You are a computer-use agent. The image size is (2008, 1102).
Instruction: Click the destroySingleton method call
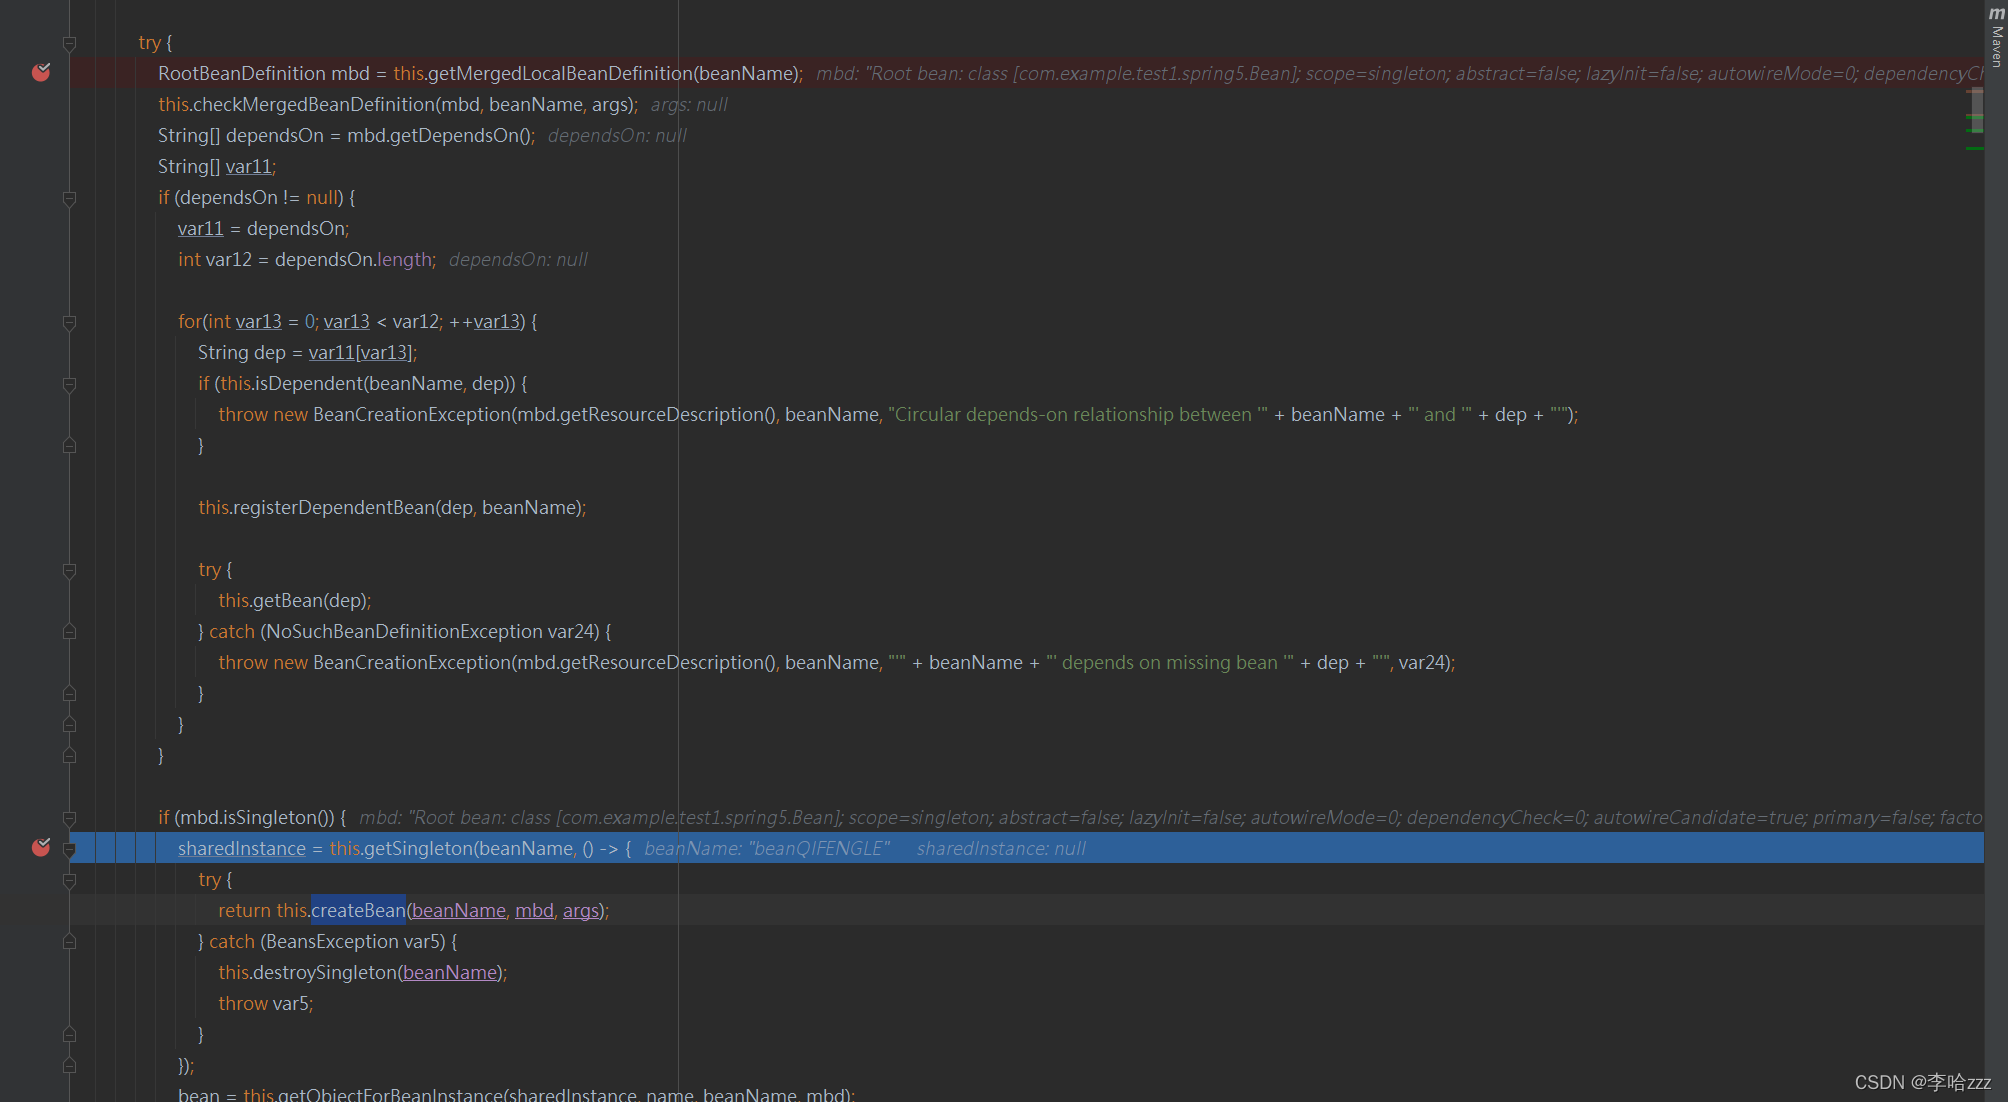(x=325, y=972)
